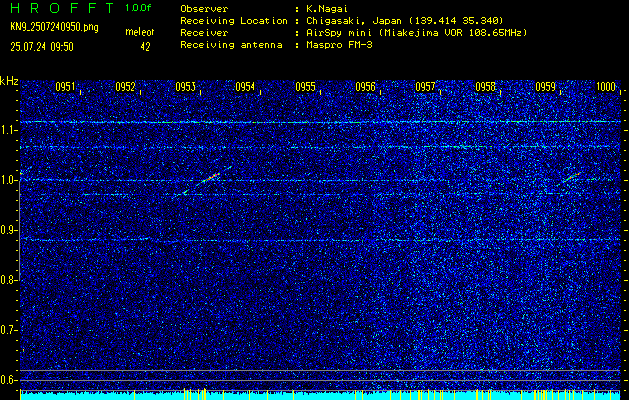The image size is (629, 400).
Task: Click the Chigasaki, Japan location value
Action: pyautogui.click(x=405, y=21)
